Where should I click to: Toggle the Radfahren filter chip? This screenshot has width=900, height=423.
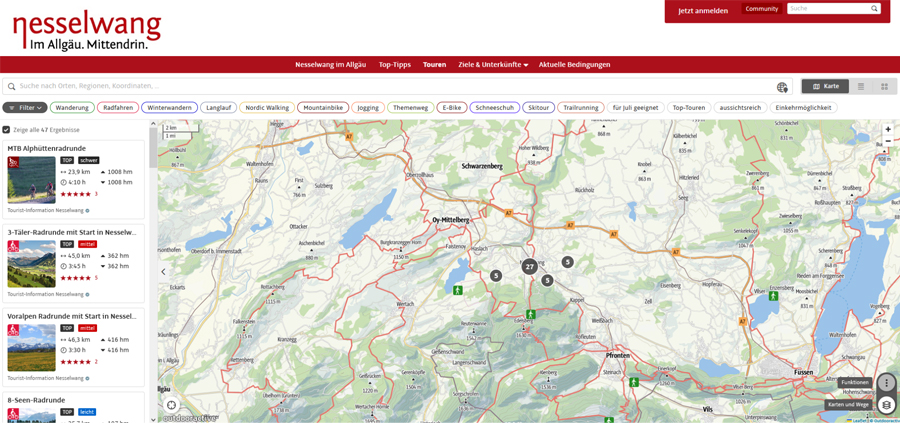pyautogui.click(x=118, y=107)
